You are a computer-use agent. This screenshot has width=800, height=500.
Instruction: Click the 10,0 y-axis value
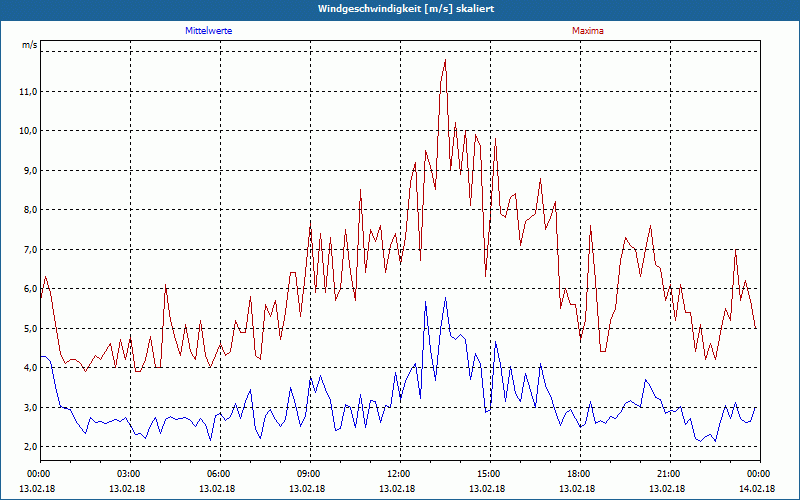(30, 131)
